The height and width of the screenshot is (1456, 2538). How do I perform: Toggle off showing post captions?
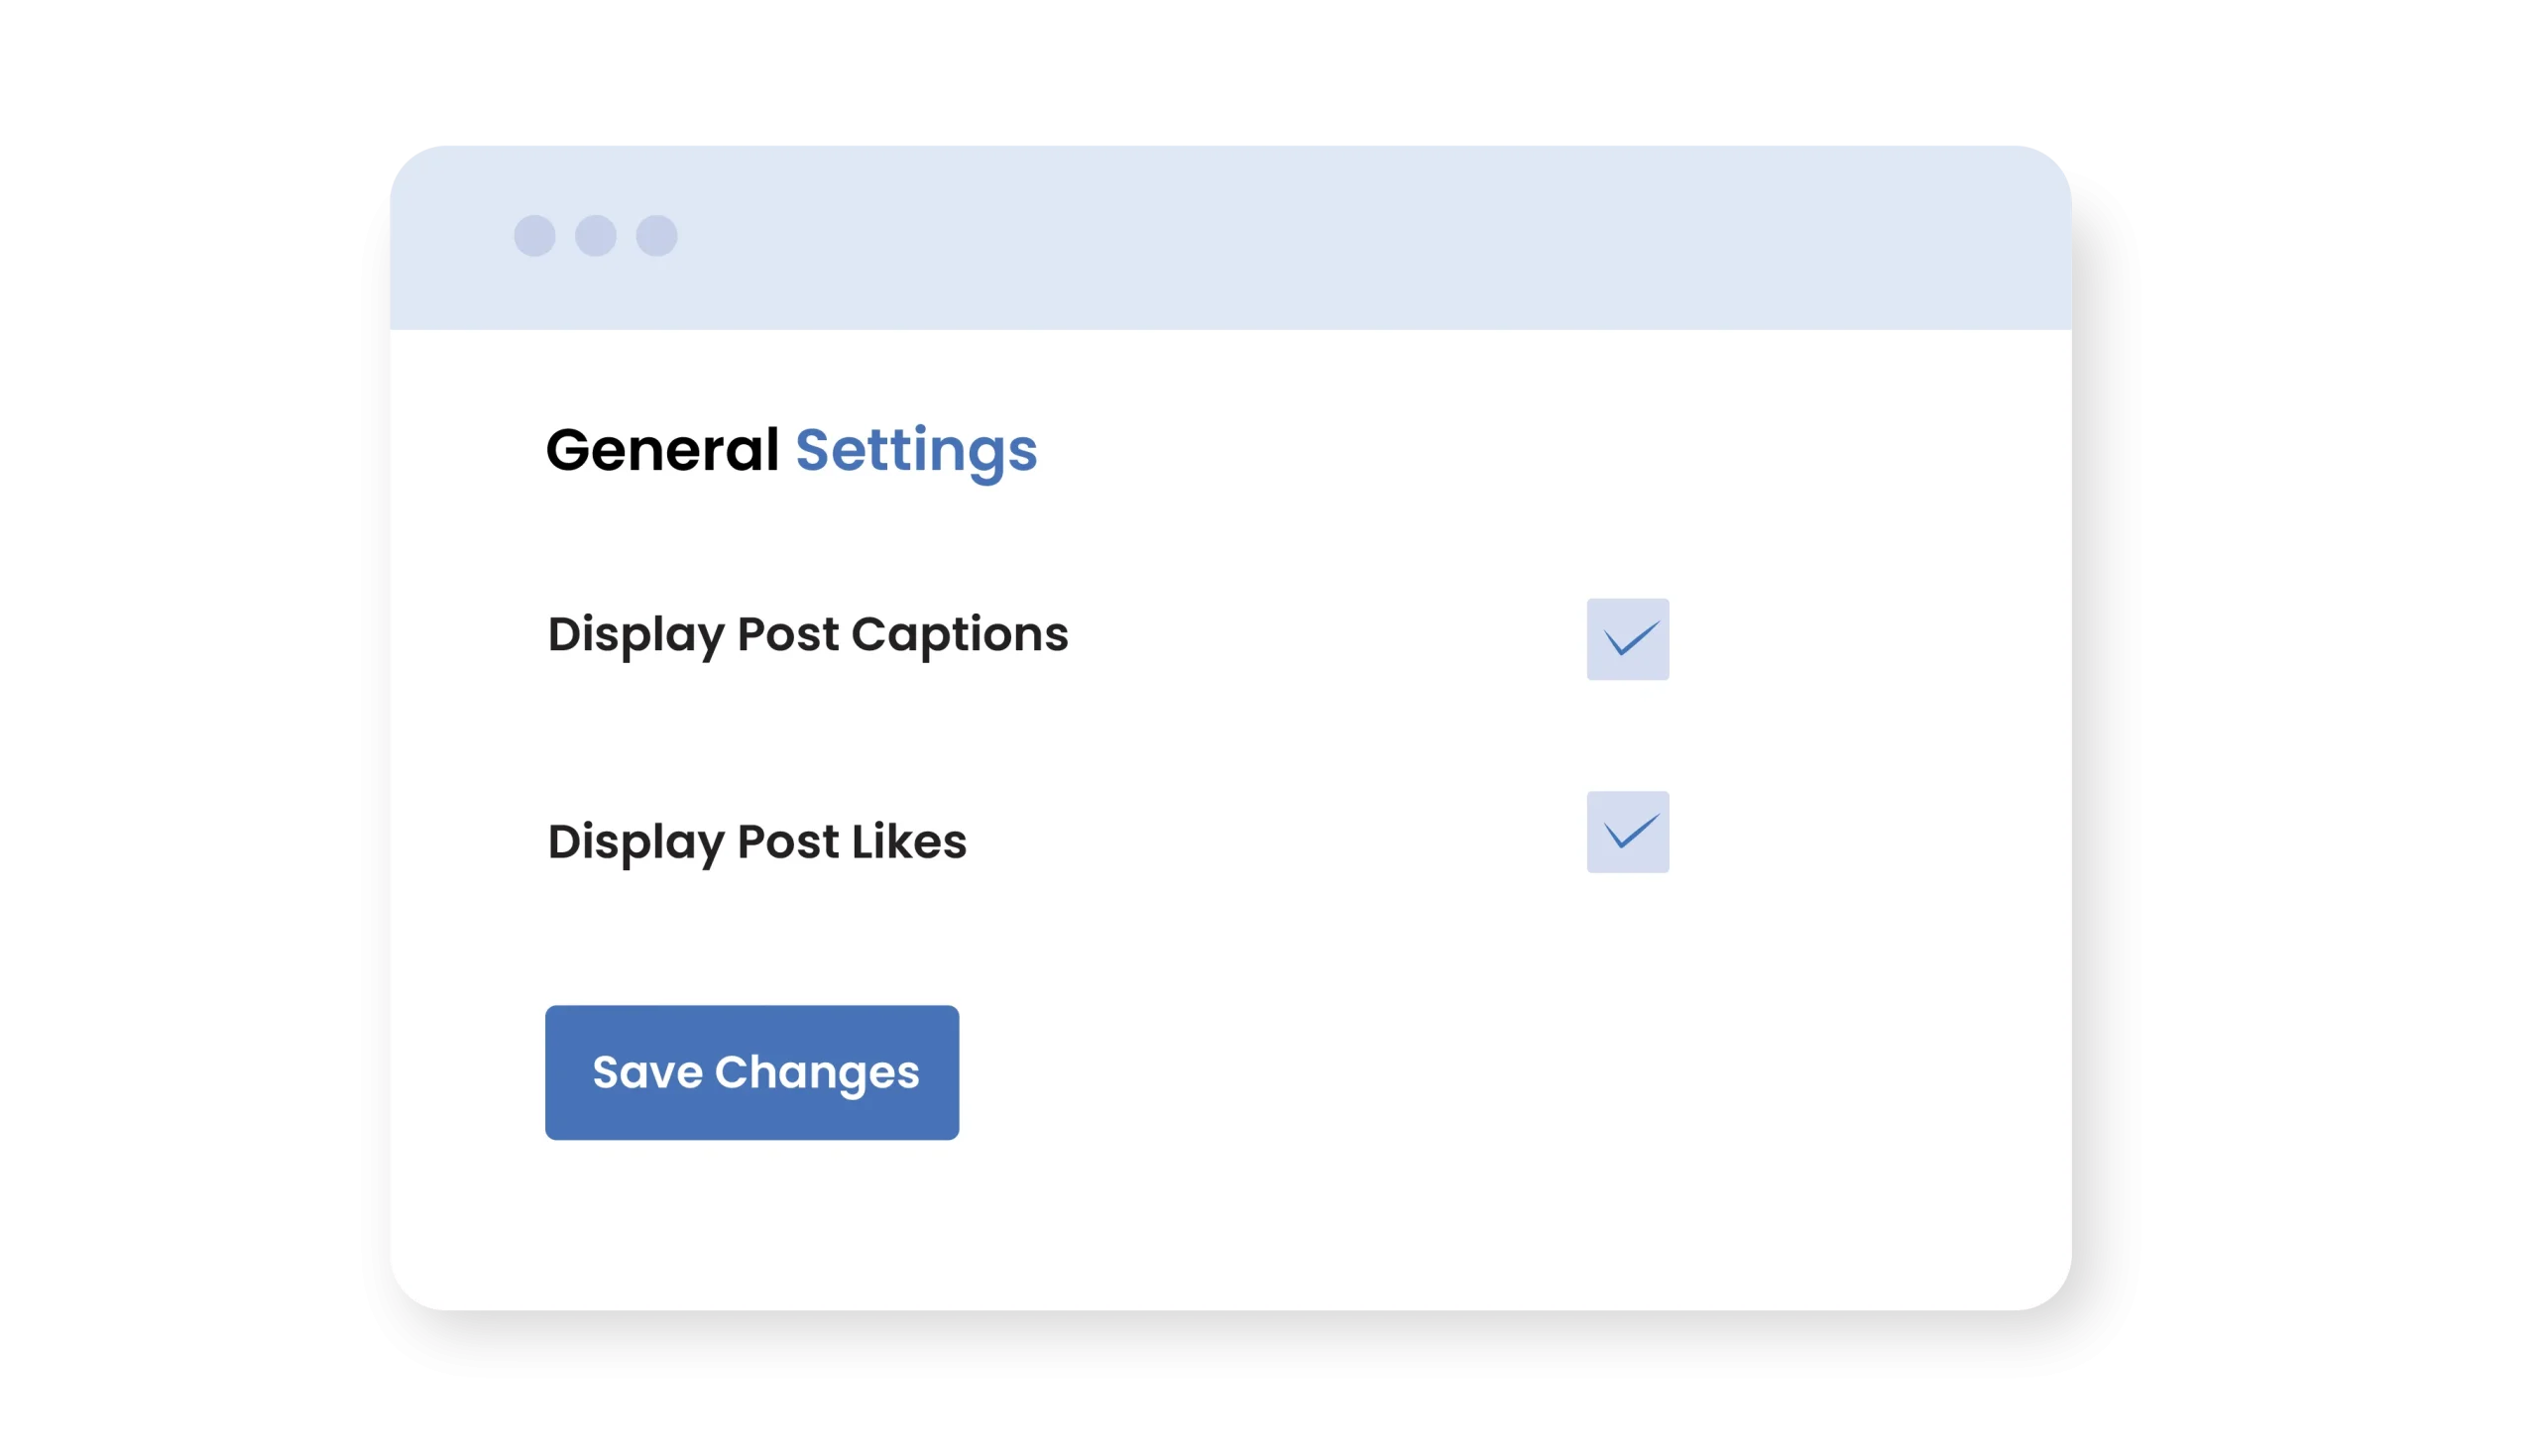tap(1628, 639)
